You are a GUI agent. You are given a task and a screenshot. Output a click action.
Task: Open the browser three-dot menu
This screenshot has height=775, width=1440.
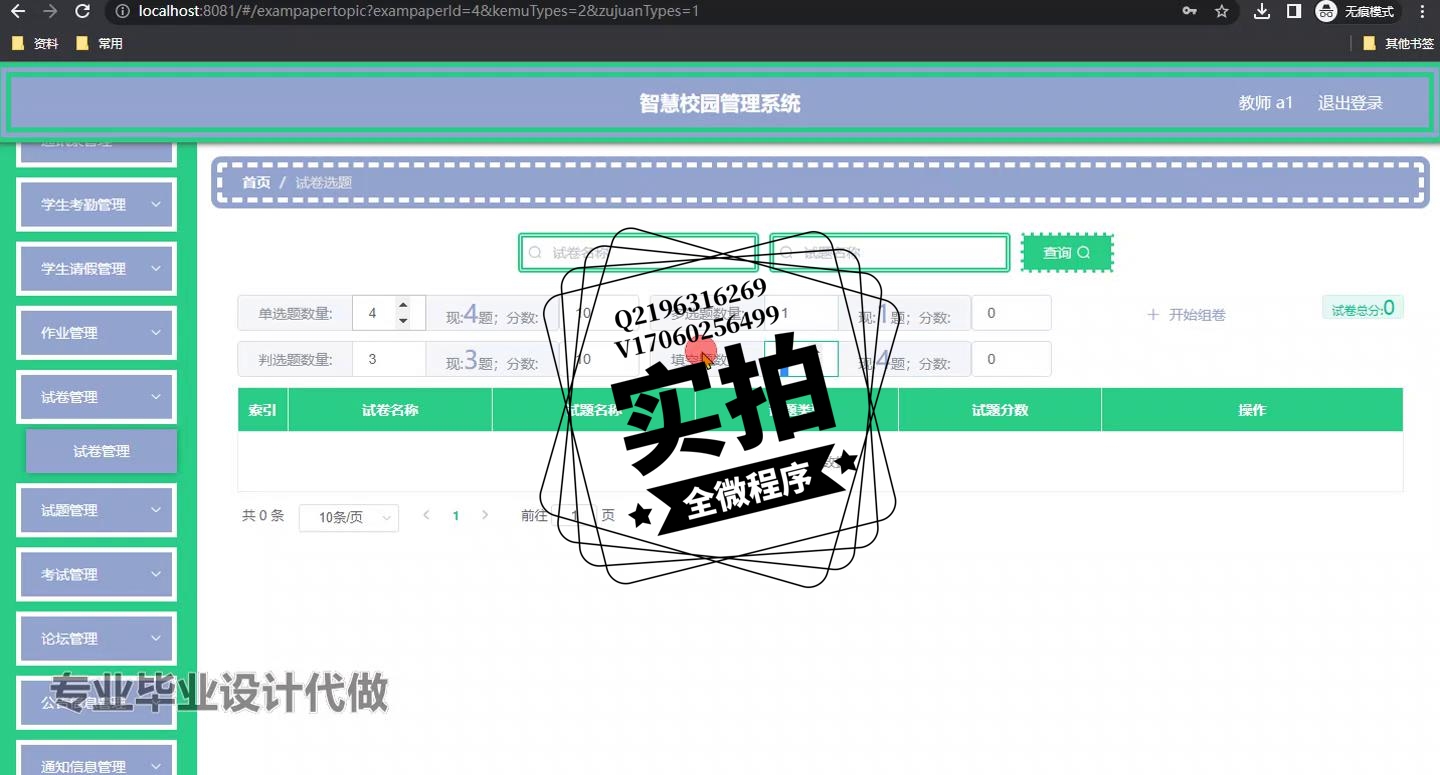click(1422, 12)
